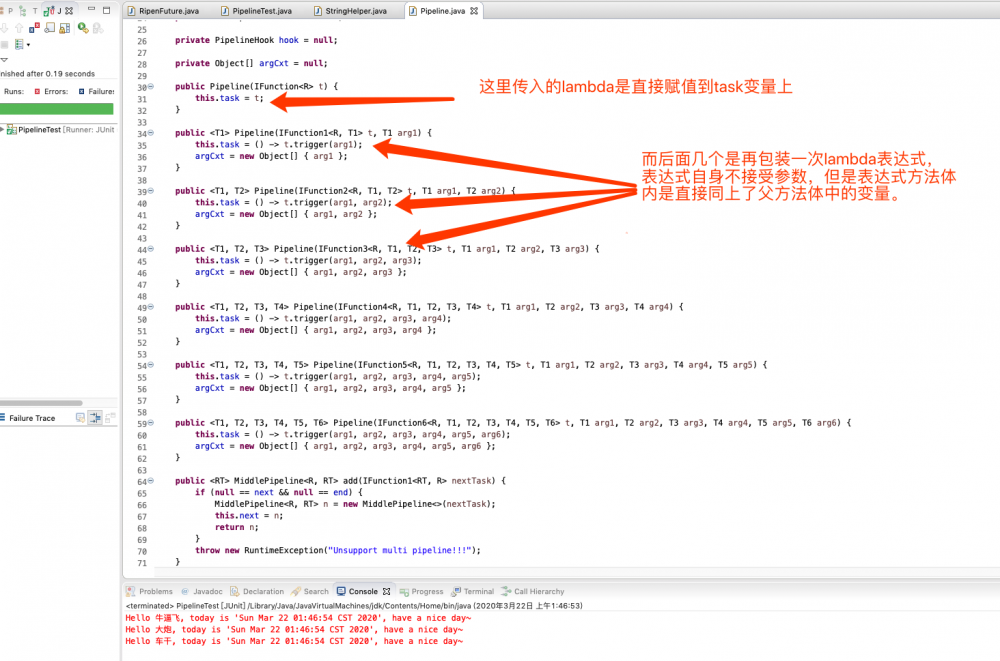
Task: Collapse the code fold at line 49
Action: tap(151, 307)
